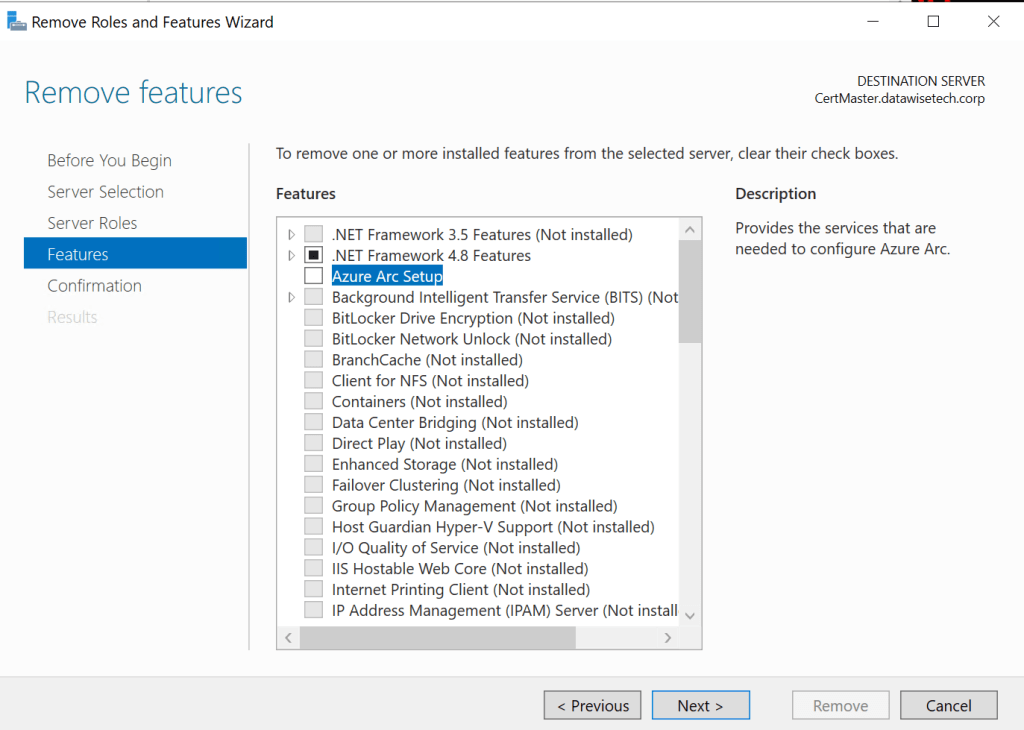Select the BitLocker Network Unlock row
The image size is (1024, 730).
pyautogui.click(x=472, y=339)
